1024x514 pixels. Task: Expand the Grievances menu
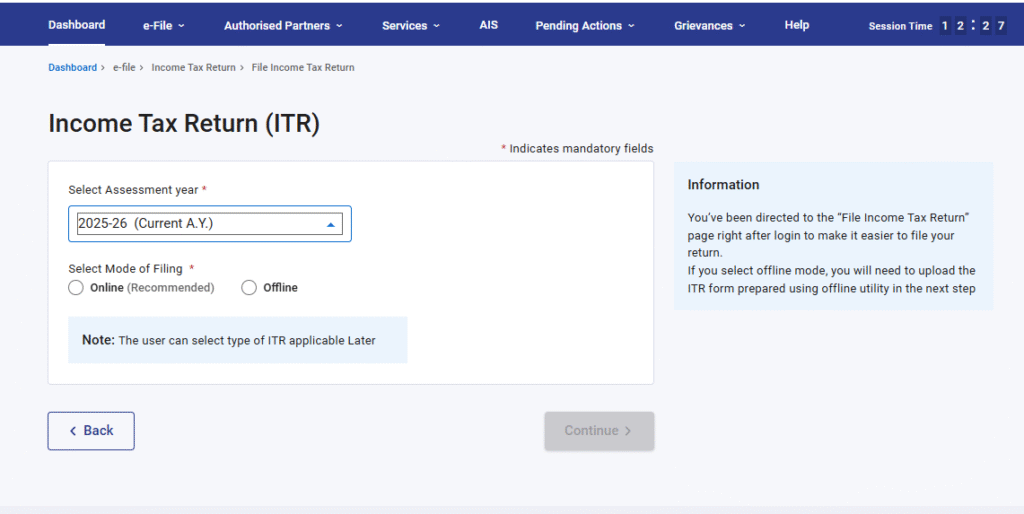[x=709, y=26]
